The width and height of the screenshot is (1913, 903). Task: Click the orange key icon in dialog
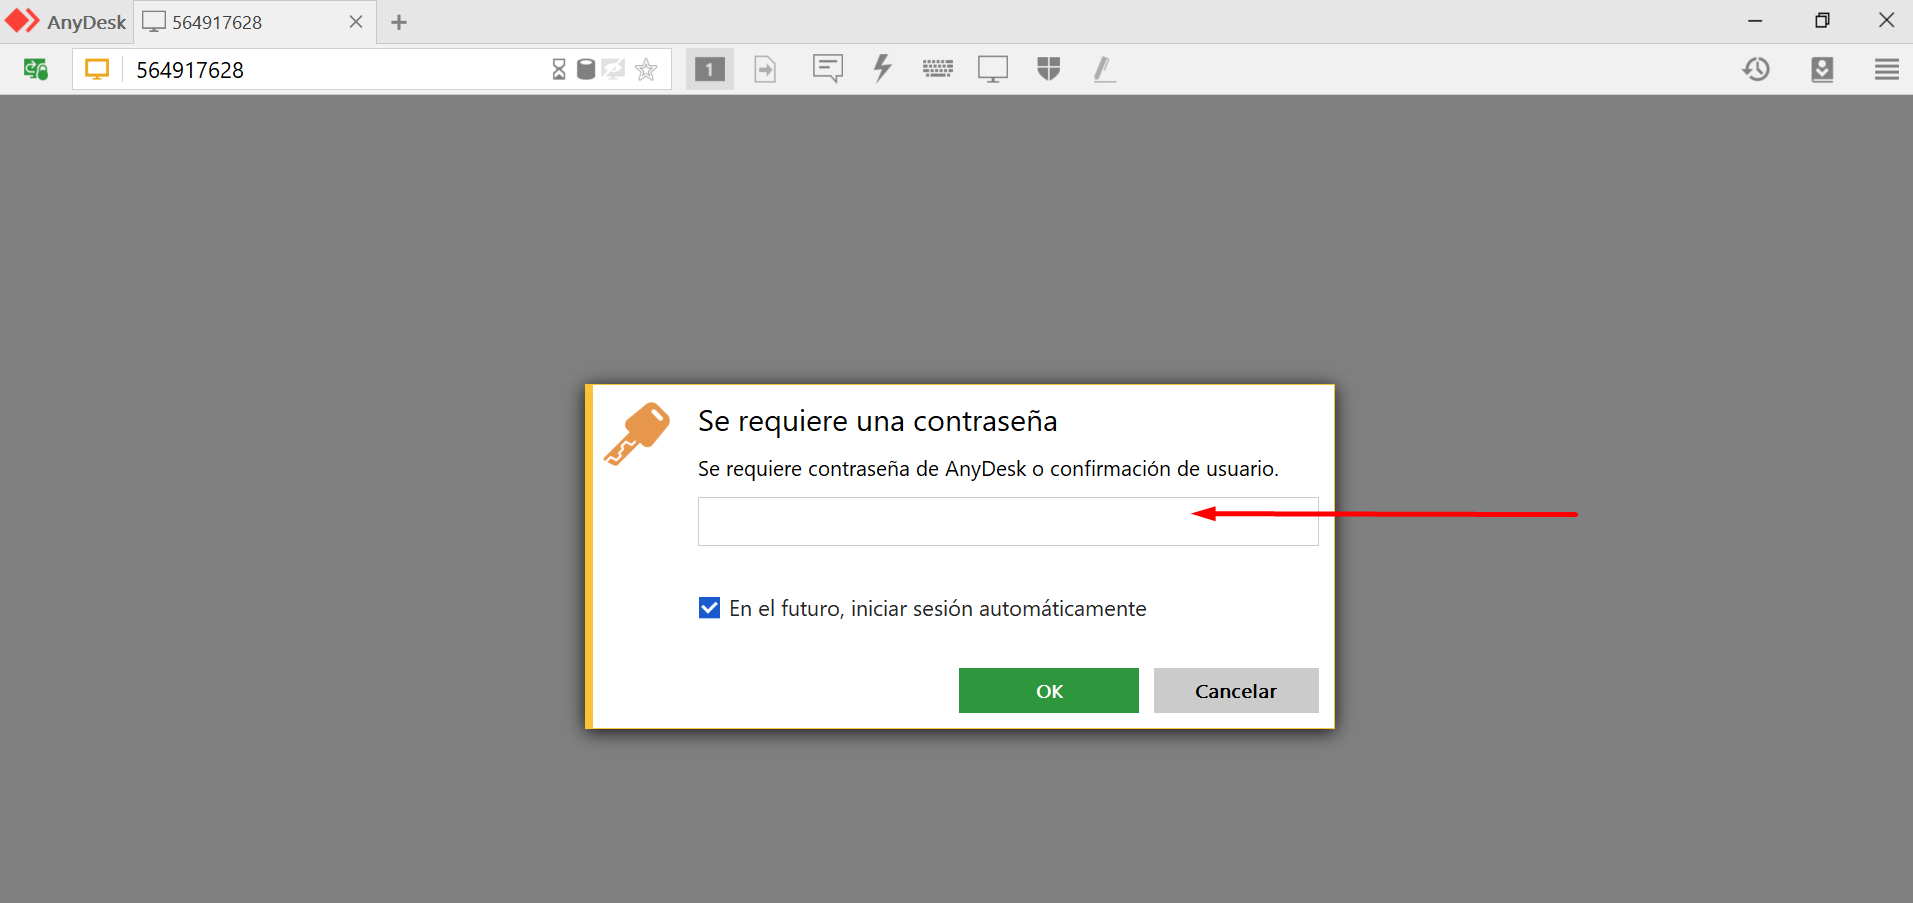pyautogui.click(x=637, y=433)
